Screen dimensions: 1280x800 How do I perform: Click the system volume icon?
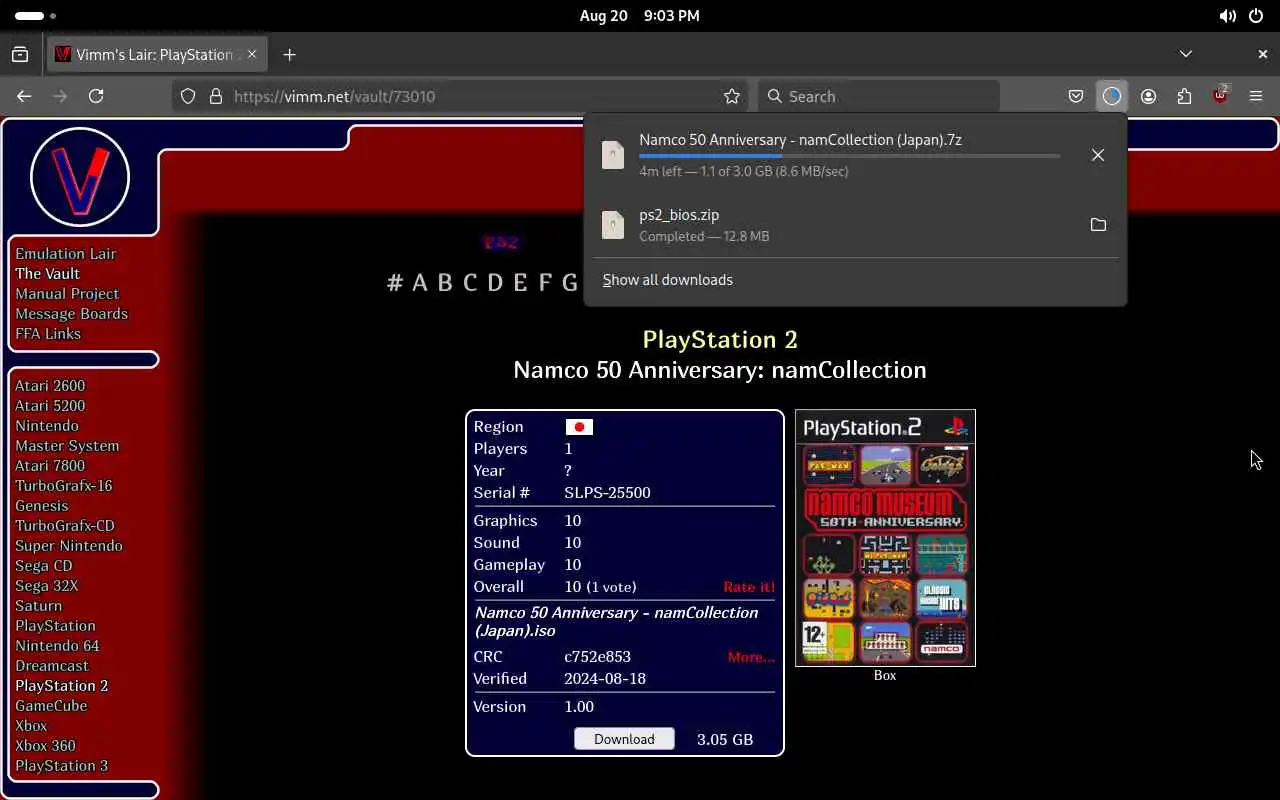coord(1228,16)
